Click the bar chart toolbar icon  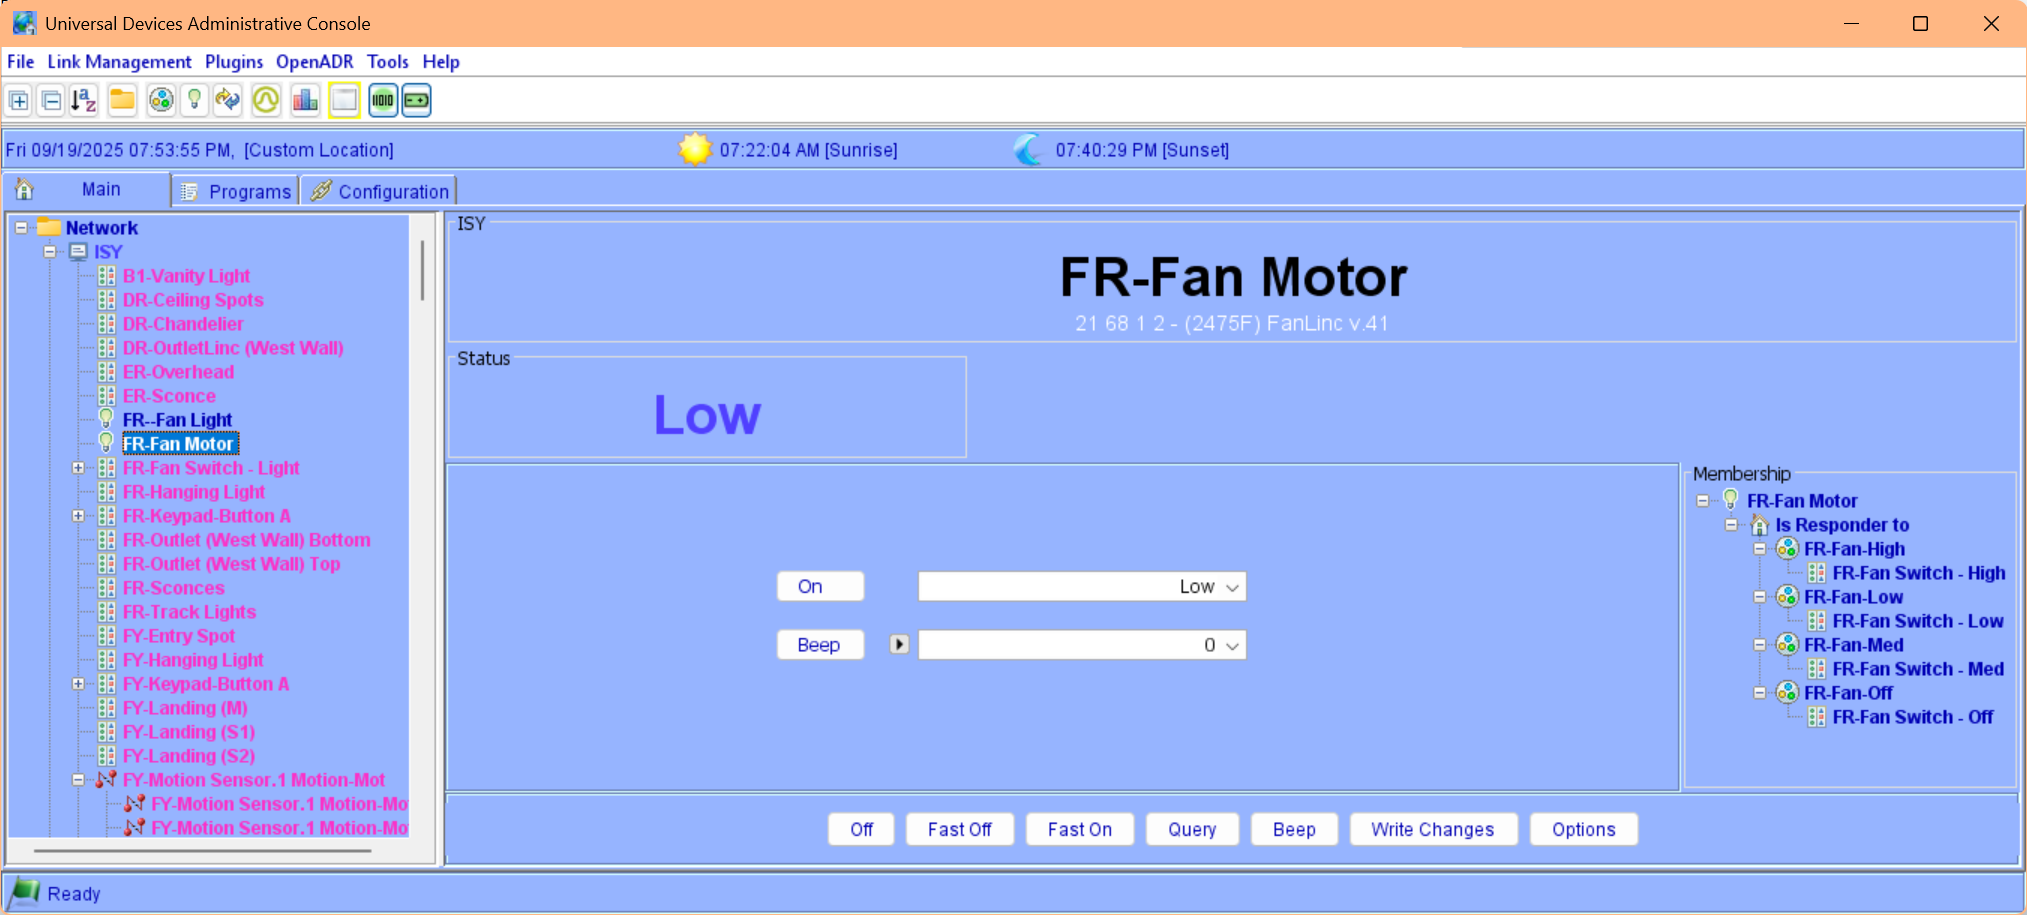[x=305, y=101]
